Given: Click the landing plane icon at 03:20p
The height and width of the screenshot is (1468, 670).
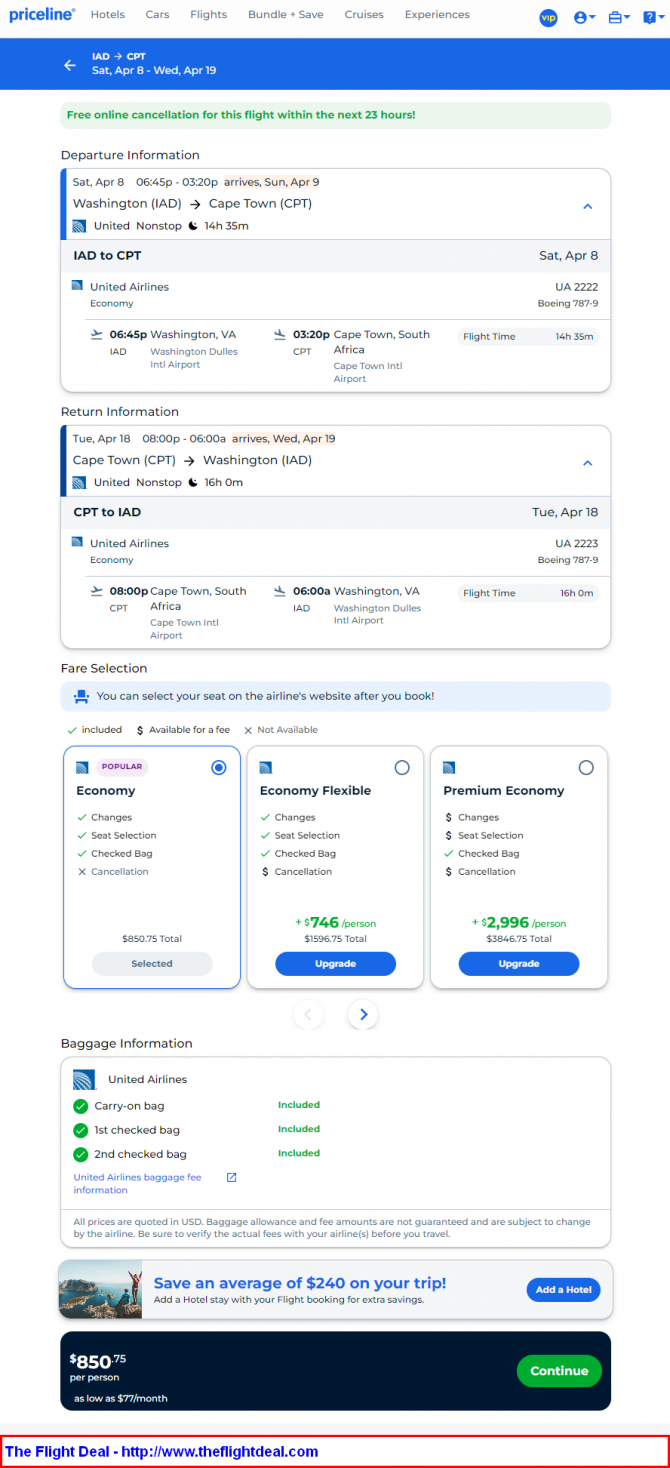Looking at the screenshot, I should (x=280, y=334).
